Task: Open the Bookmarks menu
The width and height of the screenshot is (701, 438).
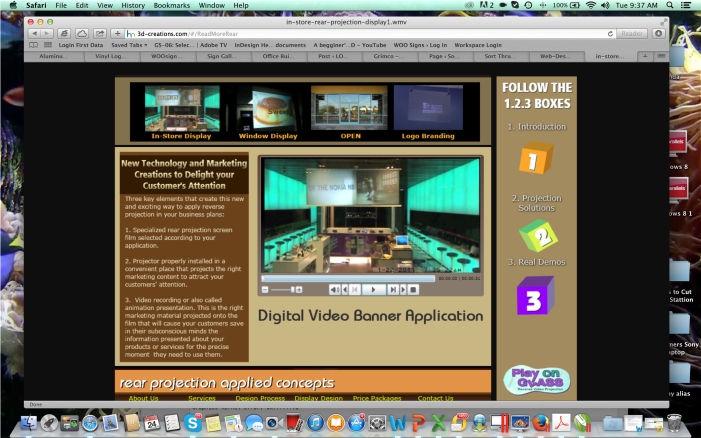Action: pos(171,5)
